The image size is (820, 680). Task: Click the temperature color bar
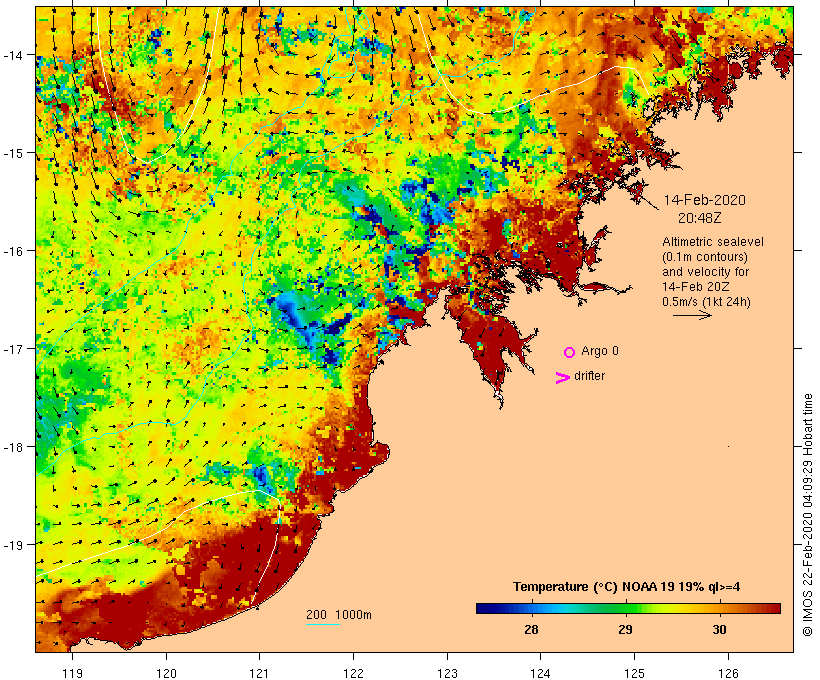point(628,608)
